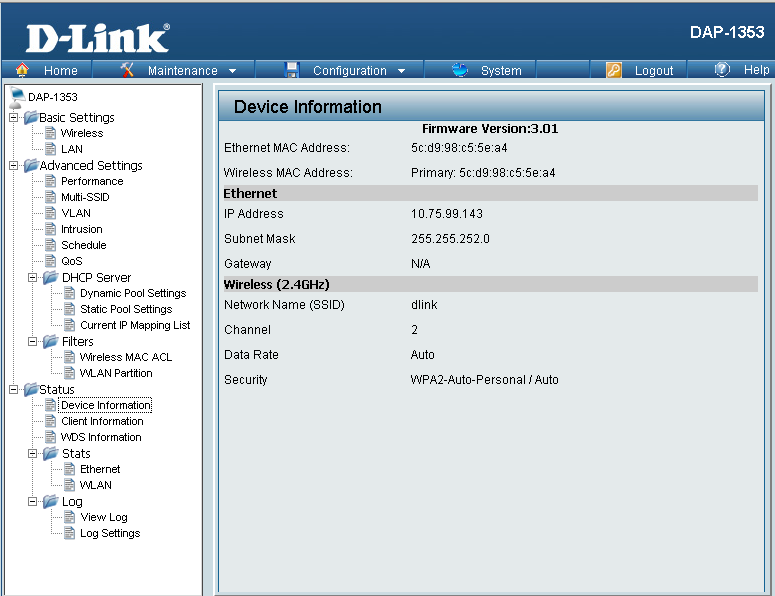775x596 pixels.
Task: Go to the Home menu
Action: pos(60,71)
